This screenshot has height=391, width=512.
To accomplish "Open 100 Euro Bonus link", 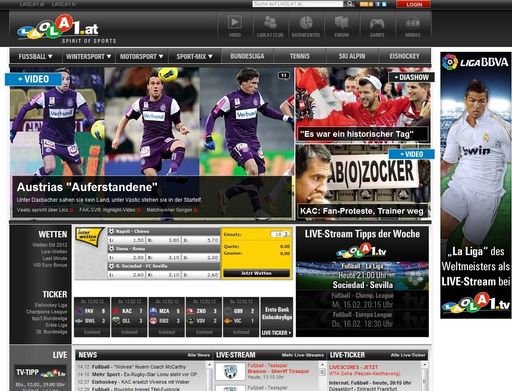I will tap(50, 265).
